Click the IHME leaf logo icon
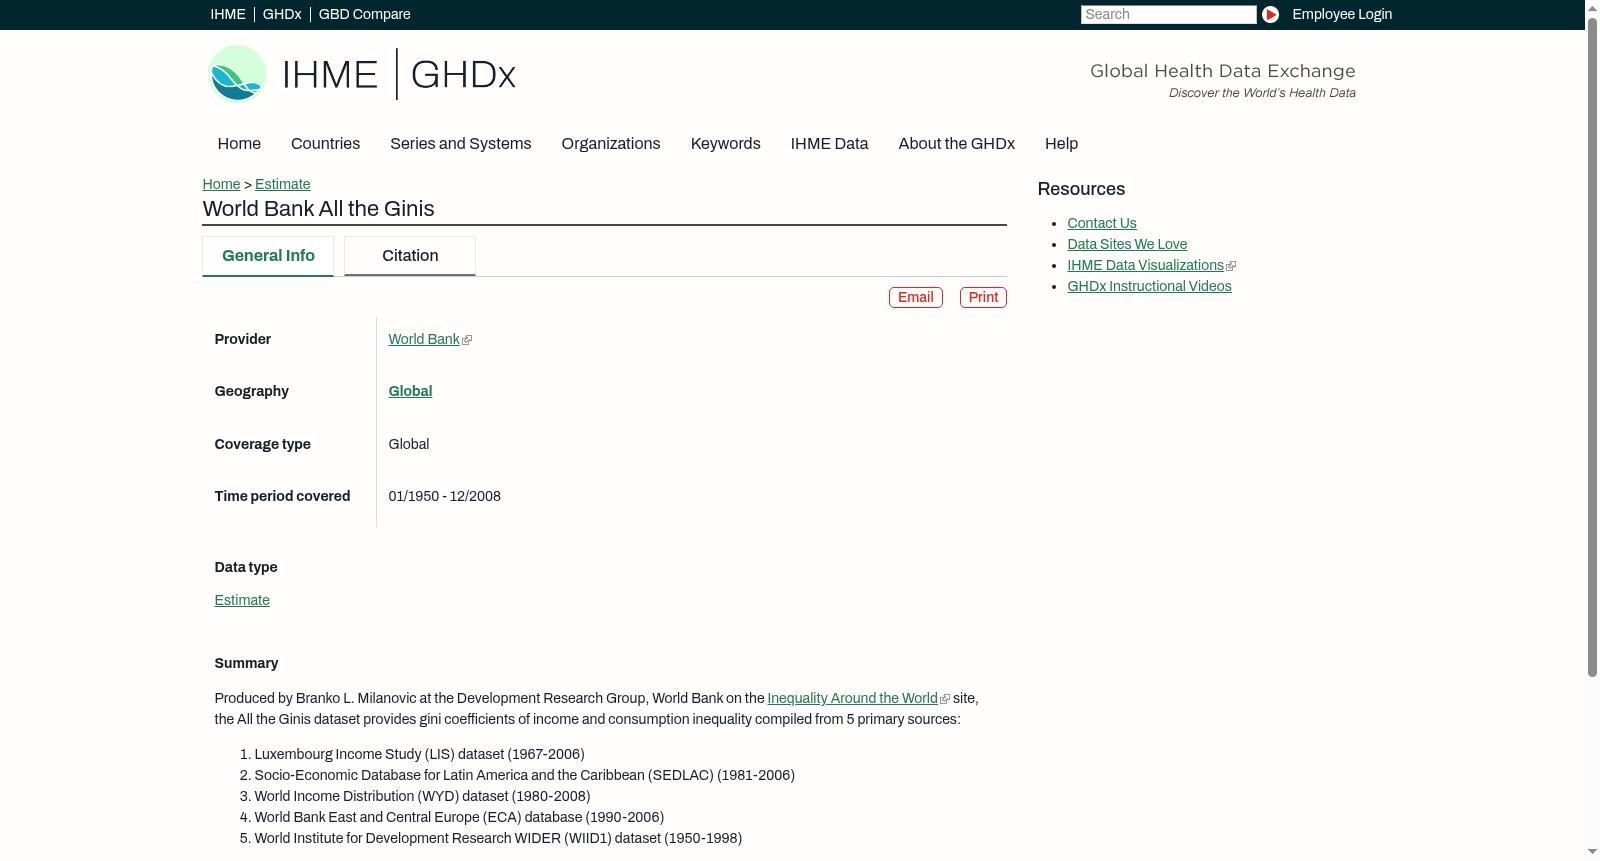The height and width of the screenshot is (861, 1600). click(x=237, y=74)
